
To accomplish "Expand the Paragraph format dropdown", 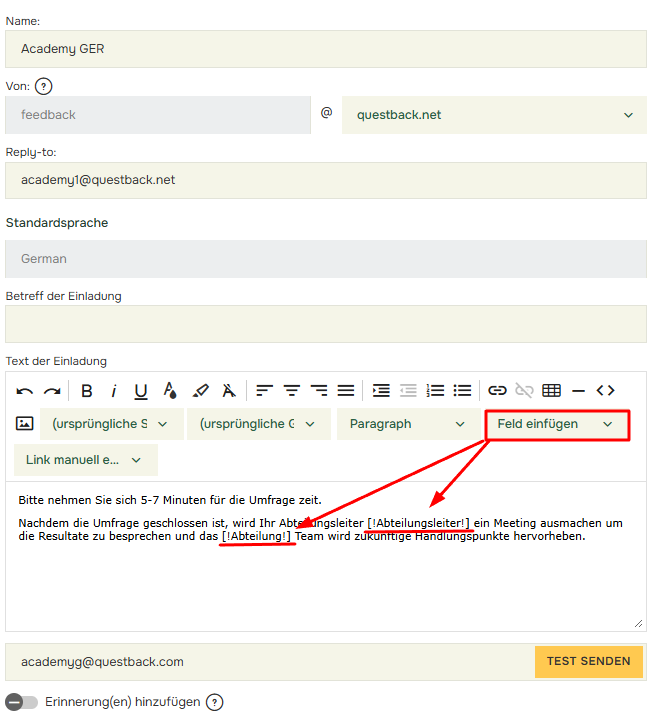I will pyautogui.click(x=407, y=424).
